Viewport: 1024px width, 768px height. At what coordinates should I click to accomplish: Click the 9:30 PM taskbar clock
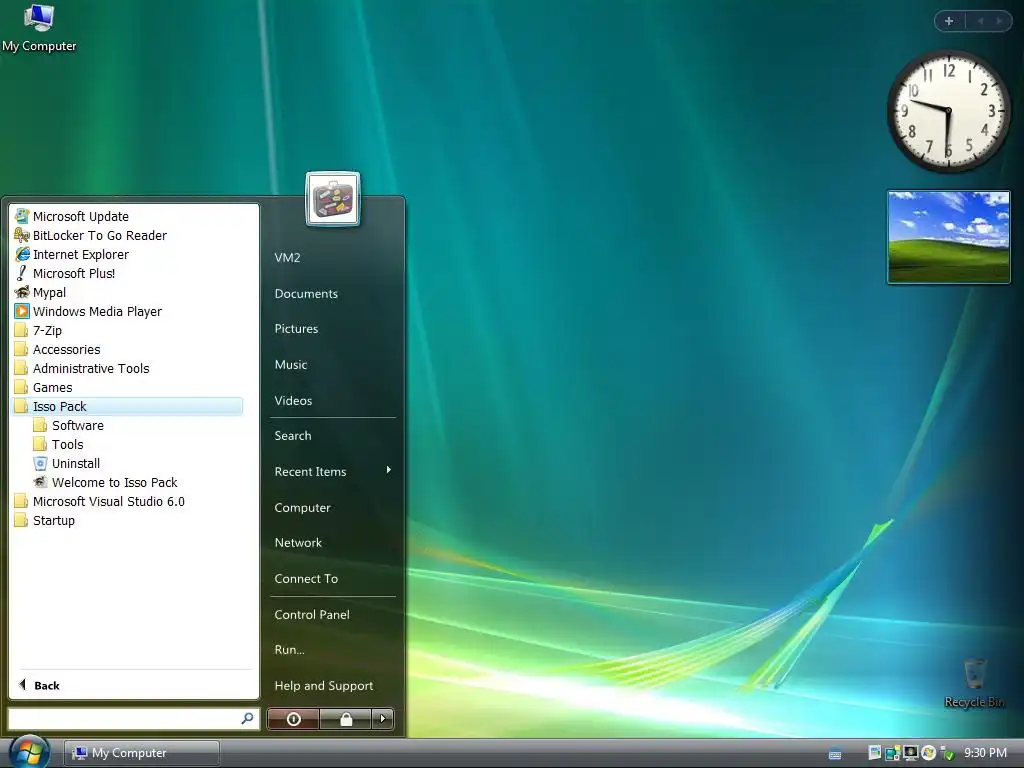(985, 753)
